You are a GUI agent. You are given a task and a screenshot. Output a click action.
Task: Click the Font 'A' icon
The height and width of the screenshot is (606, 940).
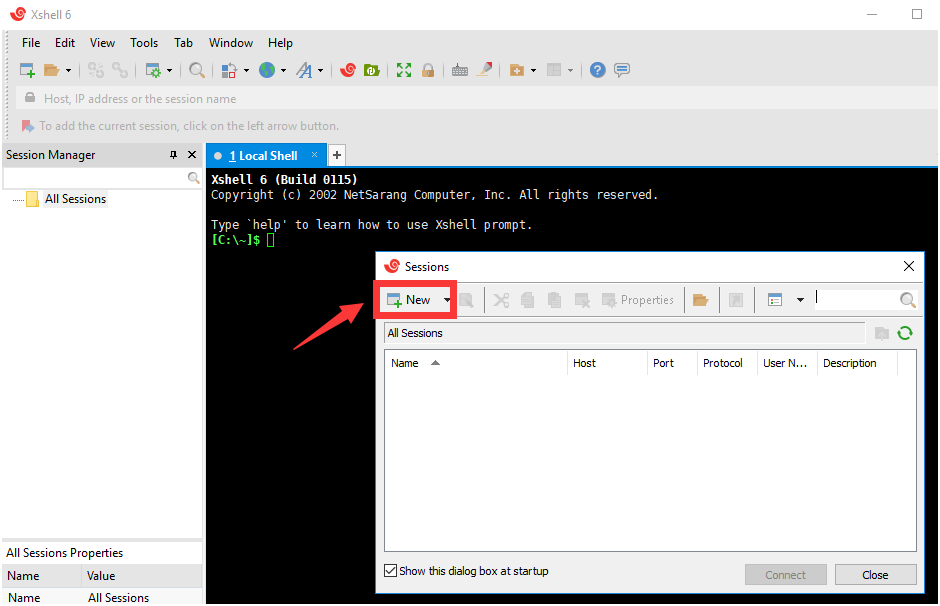pos(304,70)
